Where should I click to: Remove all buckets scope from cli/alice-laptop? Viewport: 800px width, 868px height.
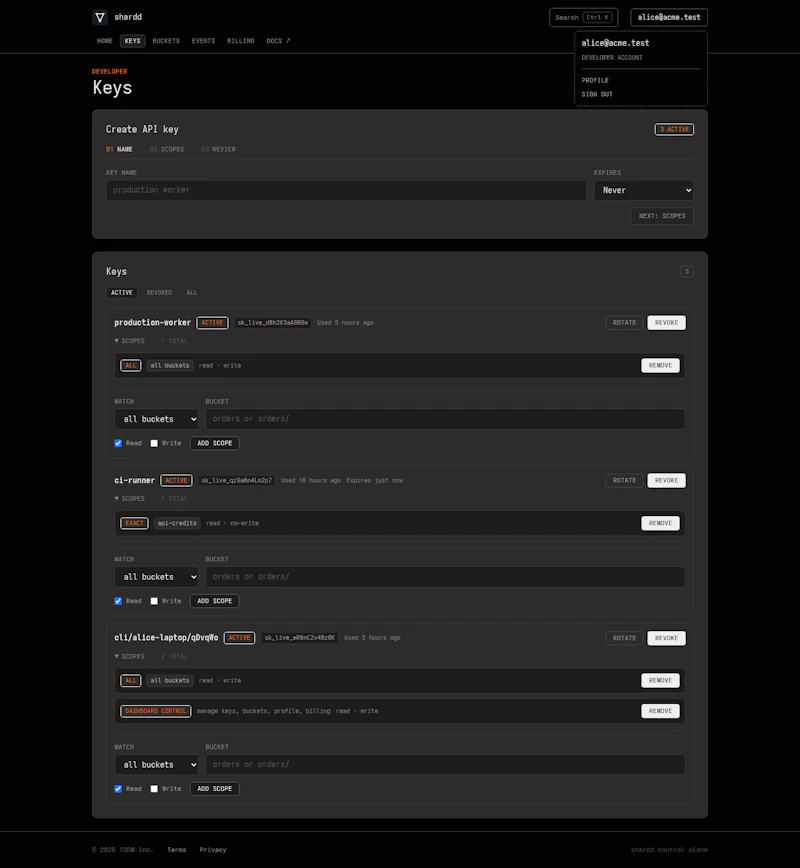point(660,680)
